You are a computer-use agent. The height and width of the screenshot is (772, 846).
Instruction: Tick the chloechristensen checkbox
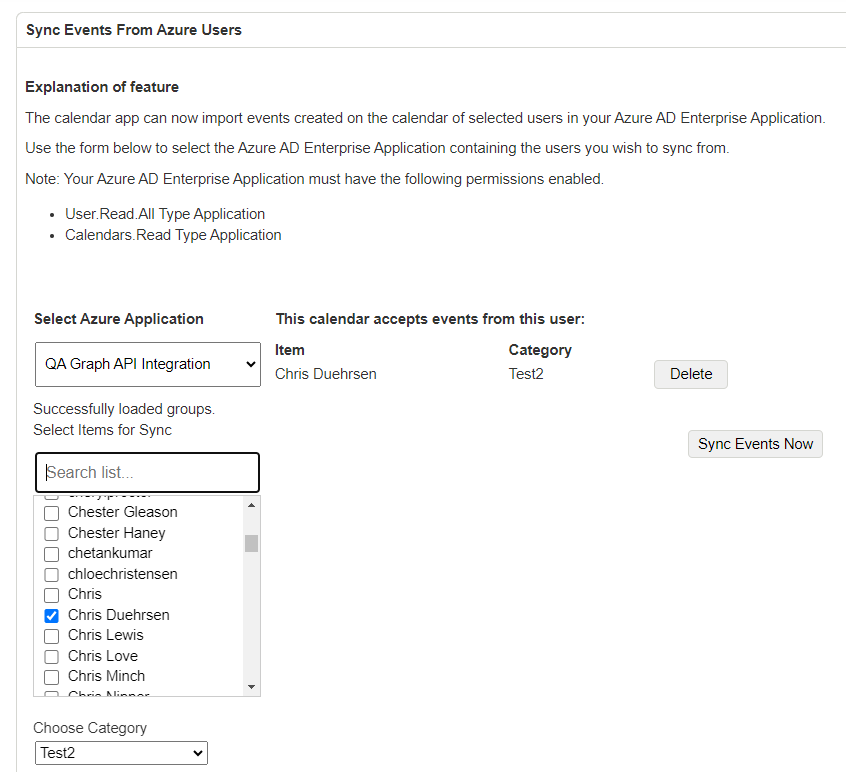[51, 575]
